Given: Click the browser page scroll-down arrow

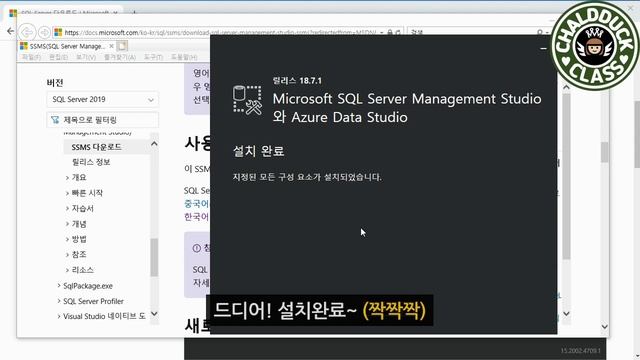Looking at the screenshot, I should tap(605, 327).
